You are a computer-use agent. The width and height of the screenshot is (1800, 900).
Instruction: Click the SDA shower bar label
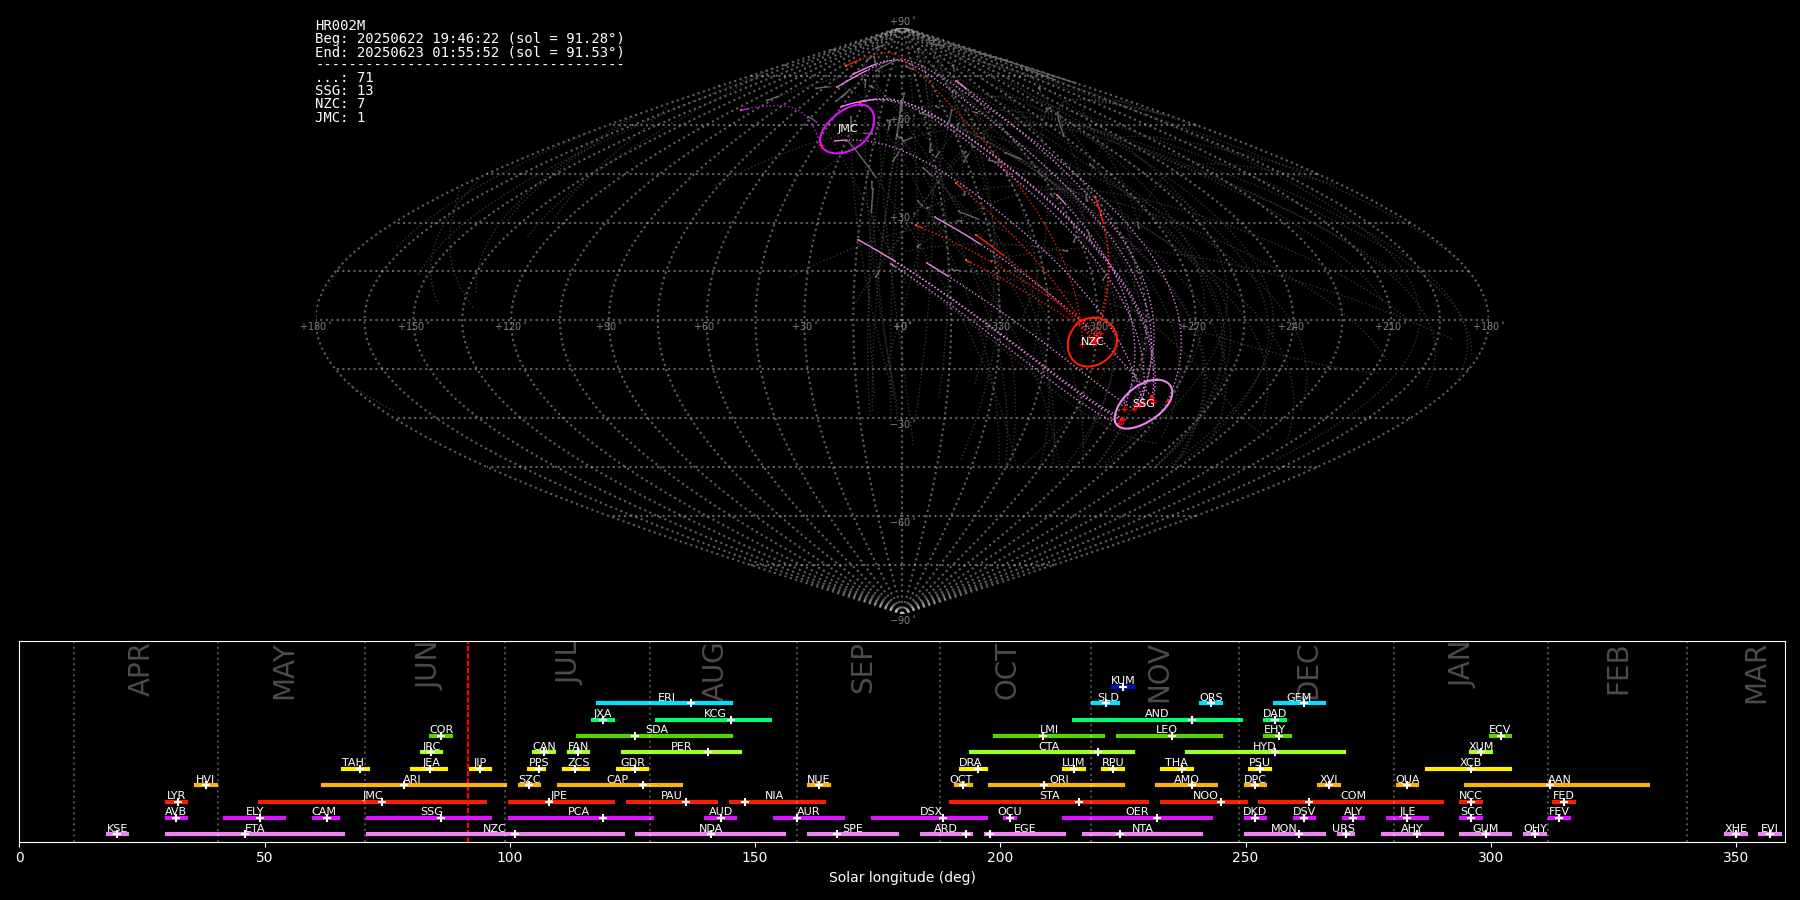[657, 730]
